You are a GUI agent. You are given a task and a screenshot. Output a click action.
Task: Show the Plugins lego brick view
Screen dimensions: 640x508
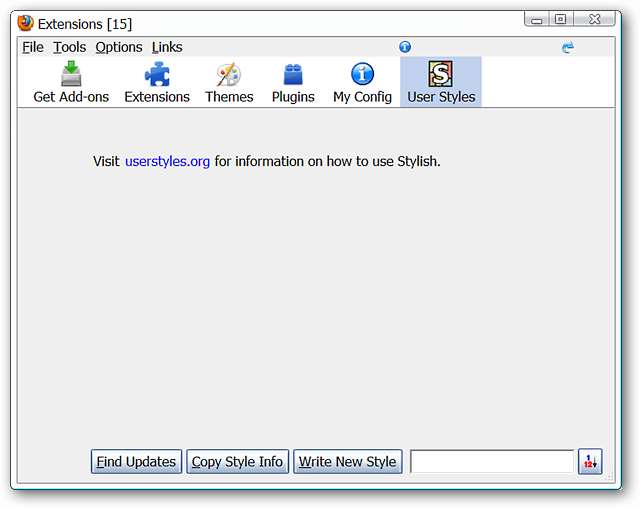[x=293, y=82]
